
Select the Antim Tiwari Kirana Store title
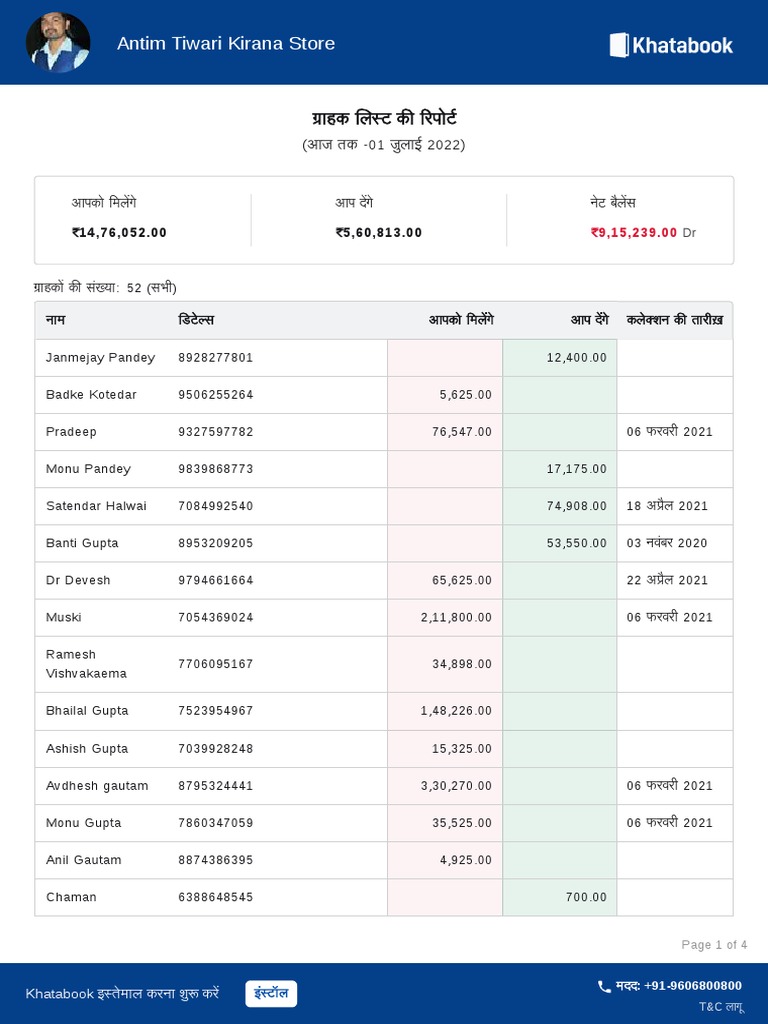coord(226,43)
